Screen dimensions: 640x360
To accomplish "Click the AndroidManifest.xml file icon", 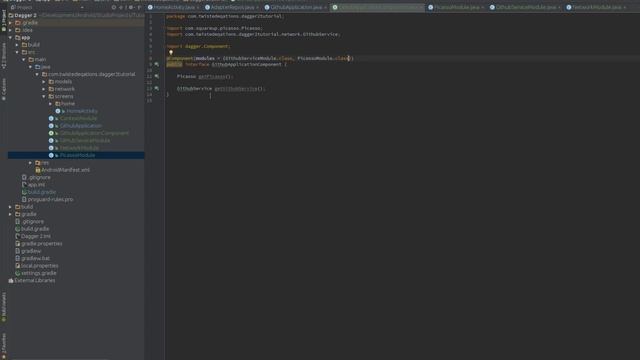I will [38, 170].
